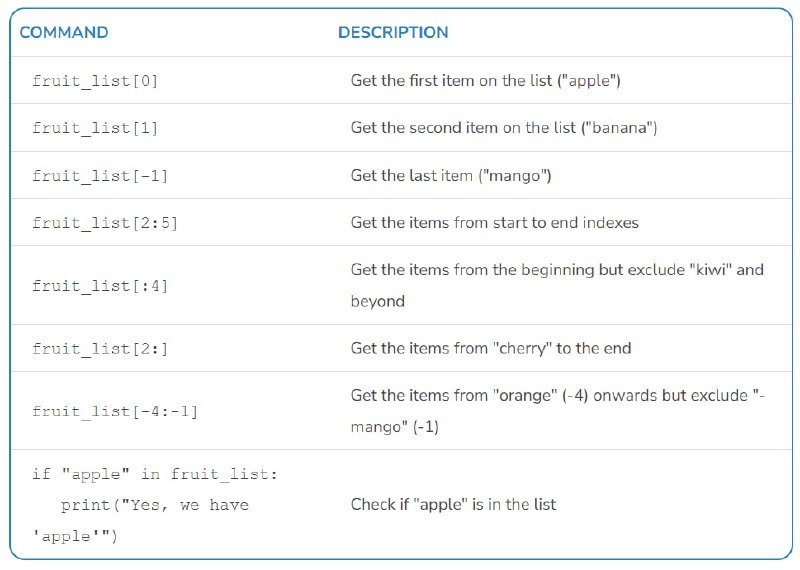This screenshot has width=800, height=570.
Task: Click the if "apple" in fruit_list code line
Action: point(155,475)
